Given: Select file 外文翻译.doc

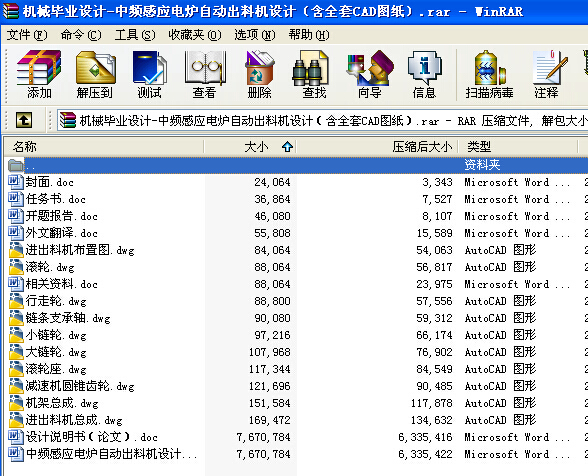Looking at the screenshot, I should click(x=62, y=233).
